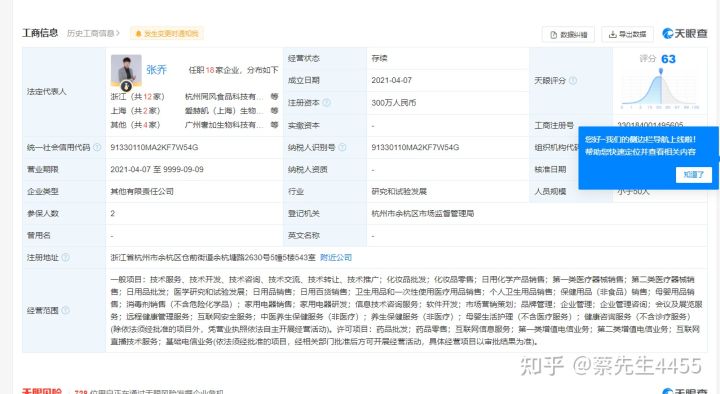The image size is (720, 394).
Task: Click the 人员规模 label
Action: point(550,191)
